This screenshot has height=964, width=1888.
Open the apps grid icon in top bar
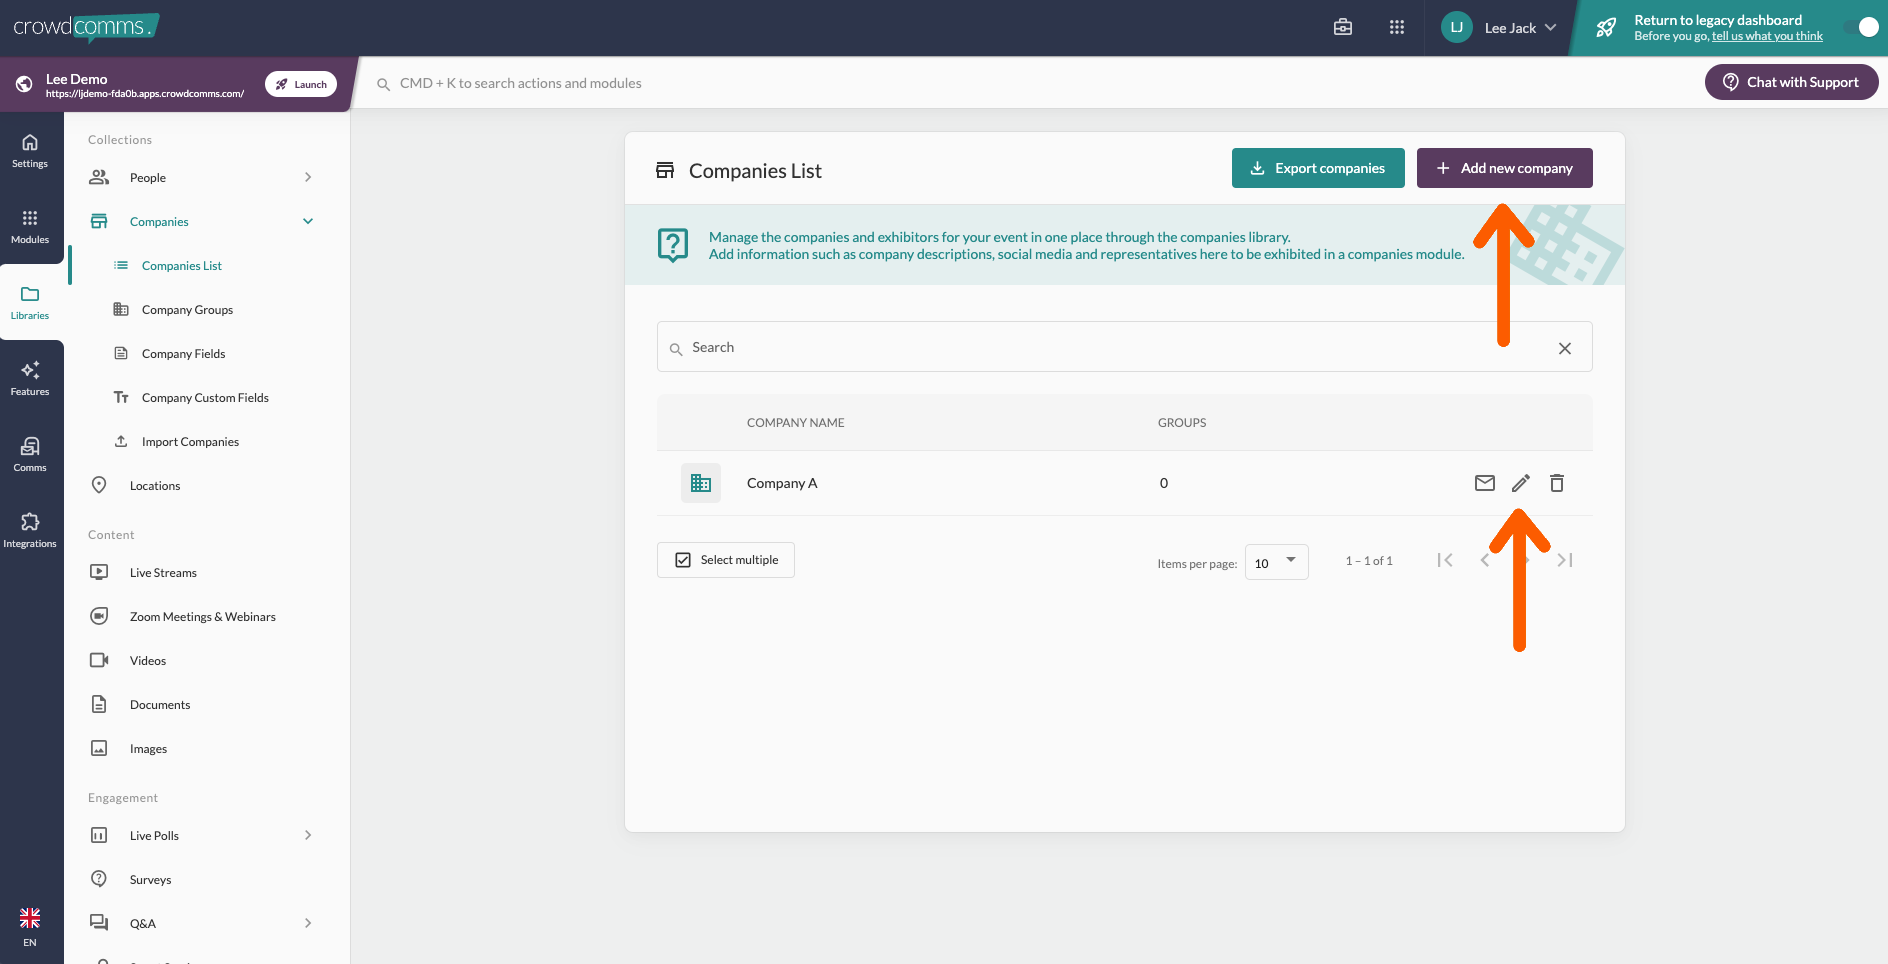point(1397,28)
